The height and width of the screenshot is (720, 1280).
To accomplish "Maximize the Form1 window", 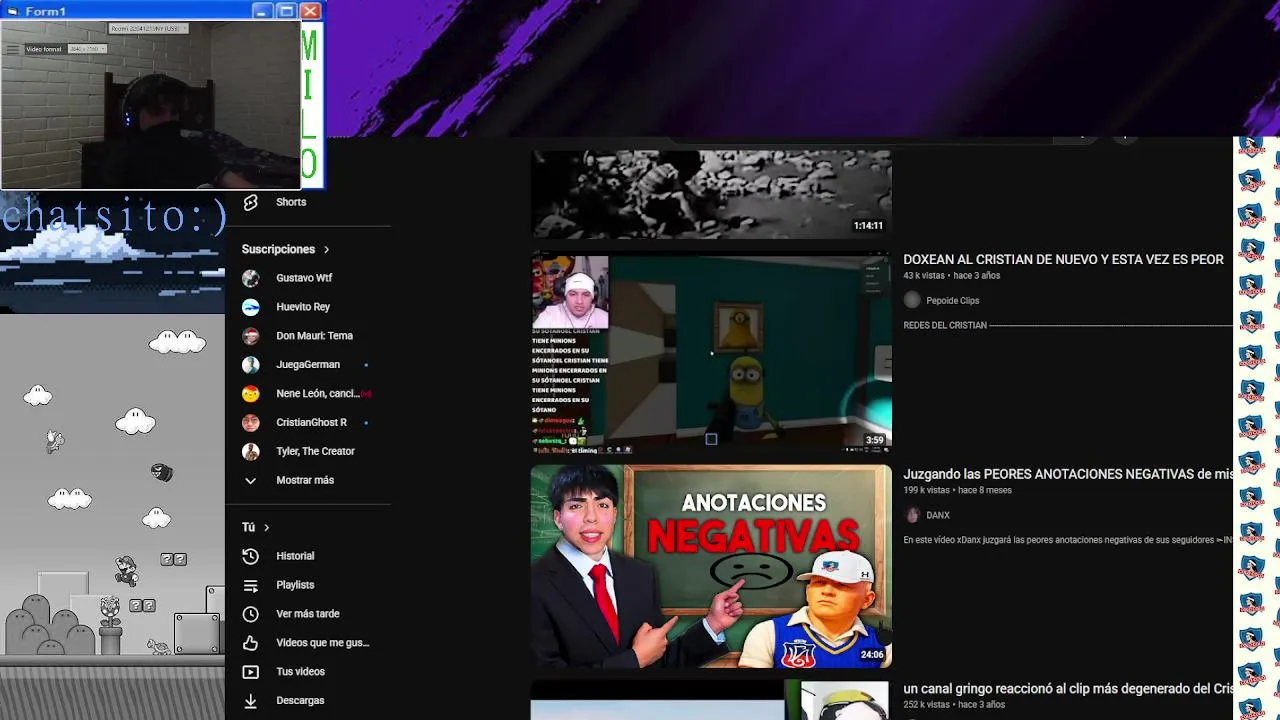I will [x=286, y=11].
